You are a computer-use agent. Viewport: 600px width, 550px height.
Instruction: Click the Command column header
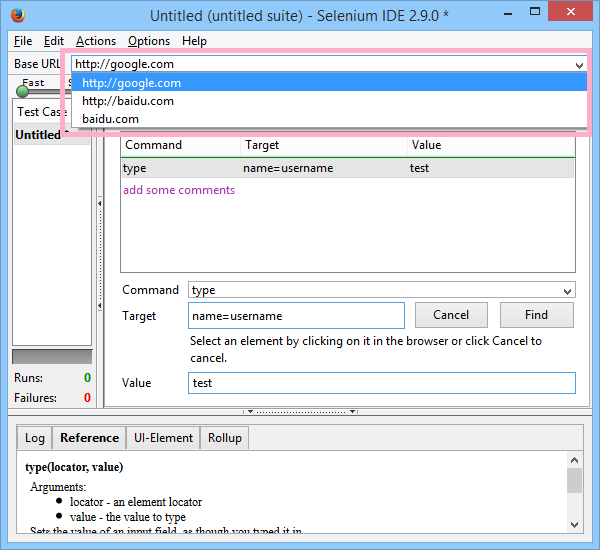(x=181, y=145)
